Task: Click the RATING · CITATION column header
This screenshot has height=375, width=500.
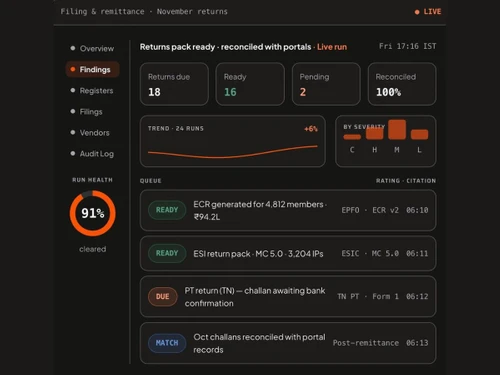Action: pyautogui.click(x=406, y=181)
